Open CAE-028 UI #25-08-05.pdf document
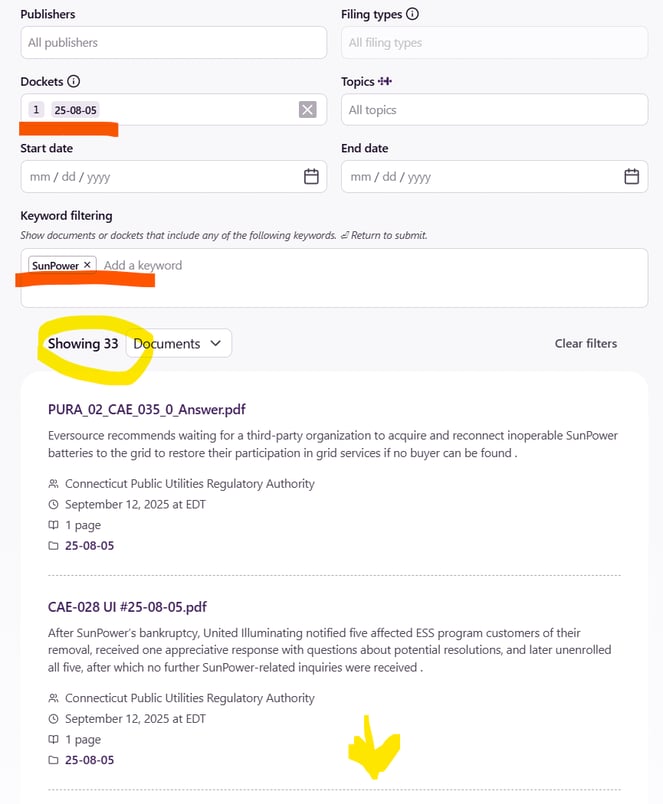The width and height of the screenshot is (663, 804). click(127, 607)
